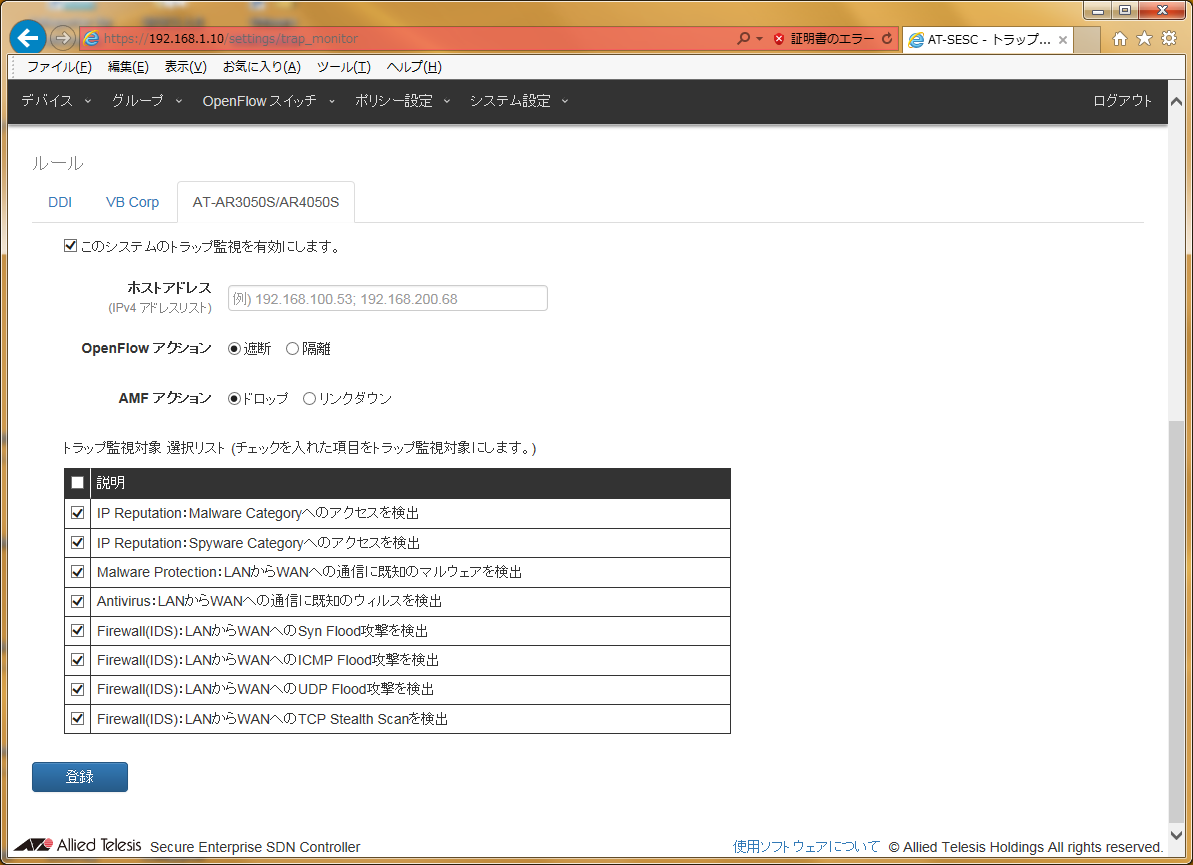
Task: Uncheck Firewall Syn Flood row checkbox
Action: [x=78, y=631]
